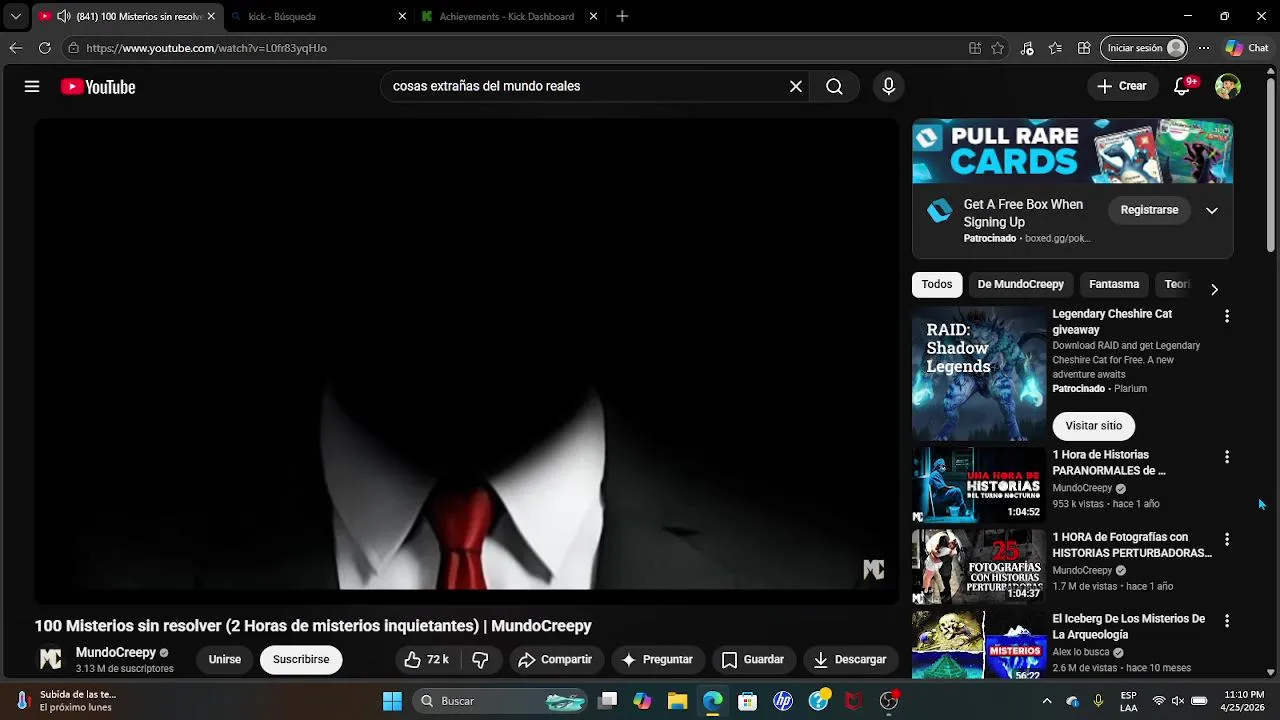Open the Pull Rare Cards ad banner
The height and width of the screenshot is (720, 1280).
1072,152
